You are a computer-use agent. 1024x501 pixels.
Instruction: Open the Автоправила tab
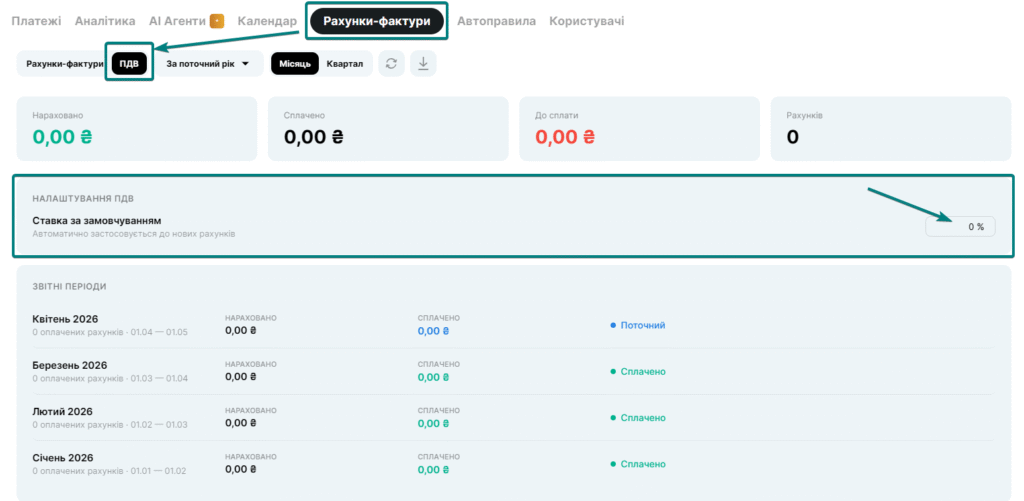tap(496, 21)
